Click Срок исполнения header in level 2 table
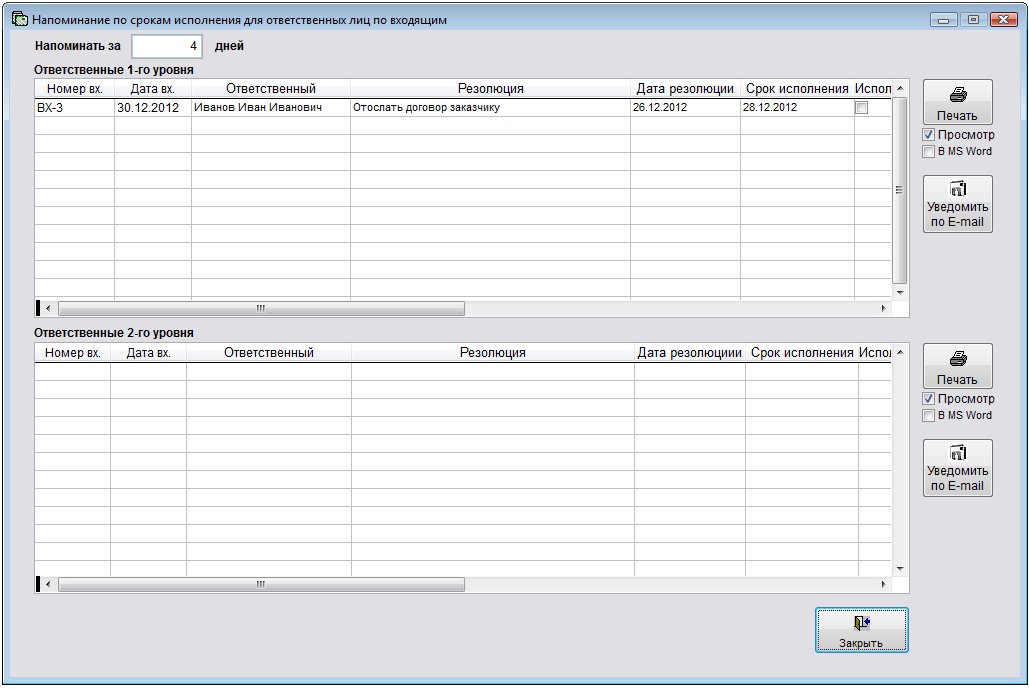1029x689 pixels. (x=802, y=352)
